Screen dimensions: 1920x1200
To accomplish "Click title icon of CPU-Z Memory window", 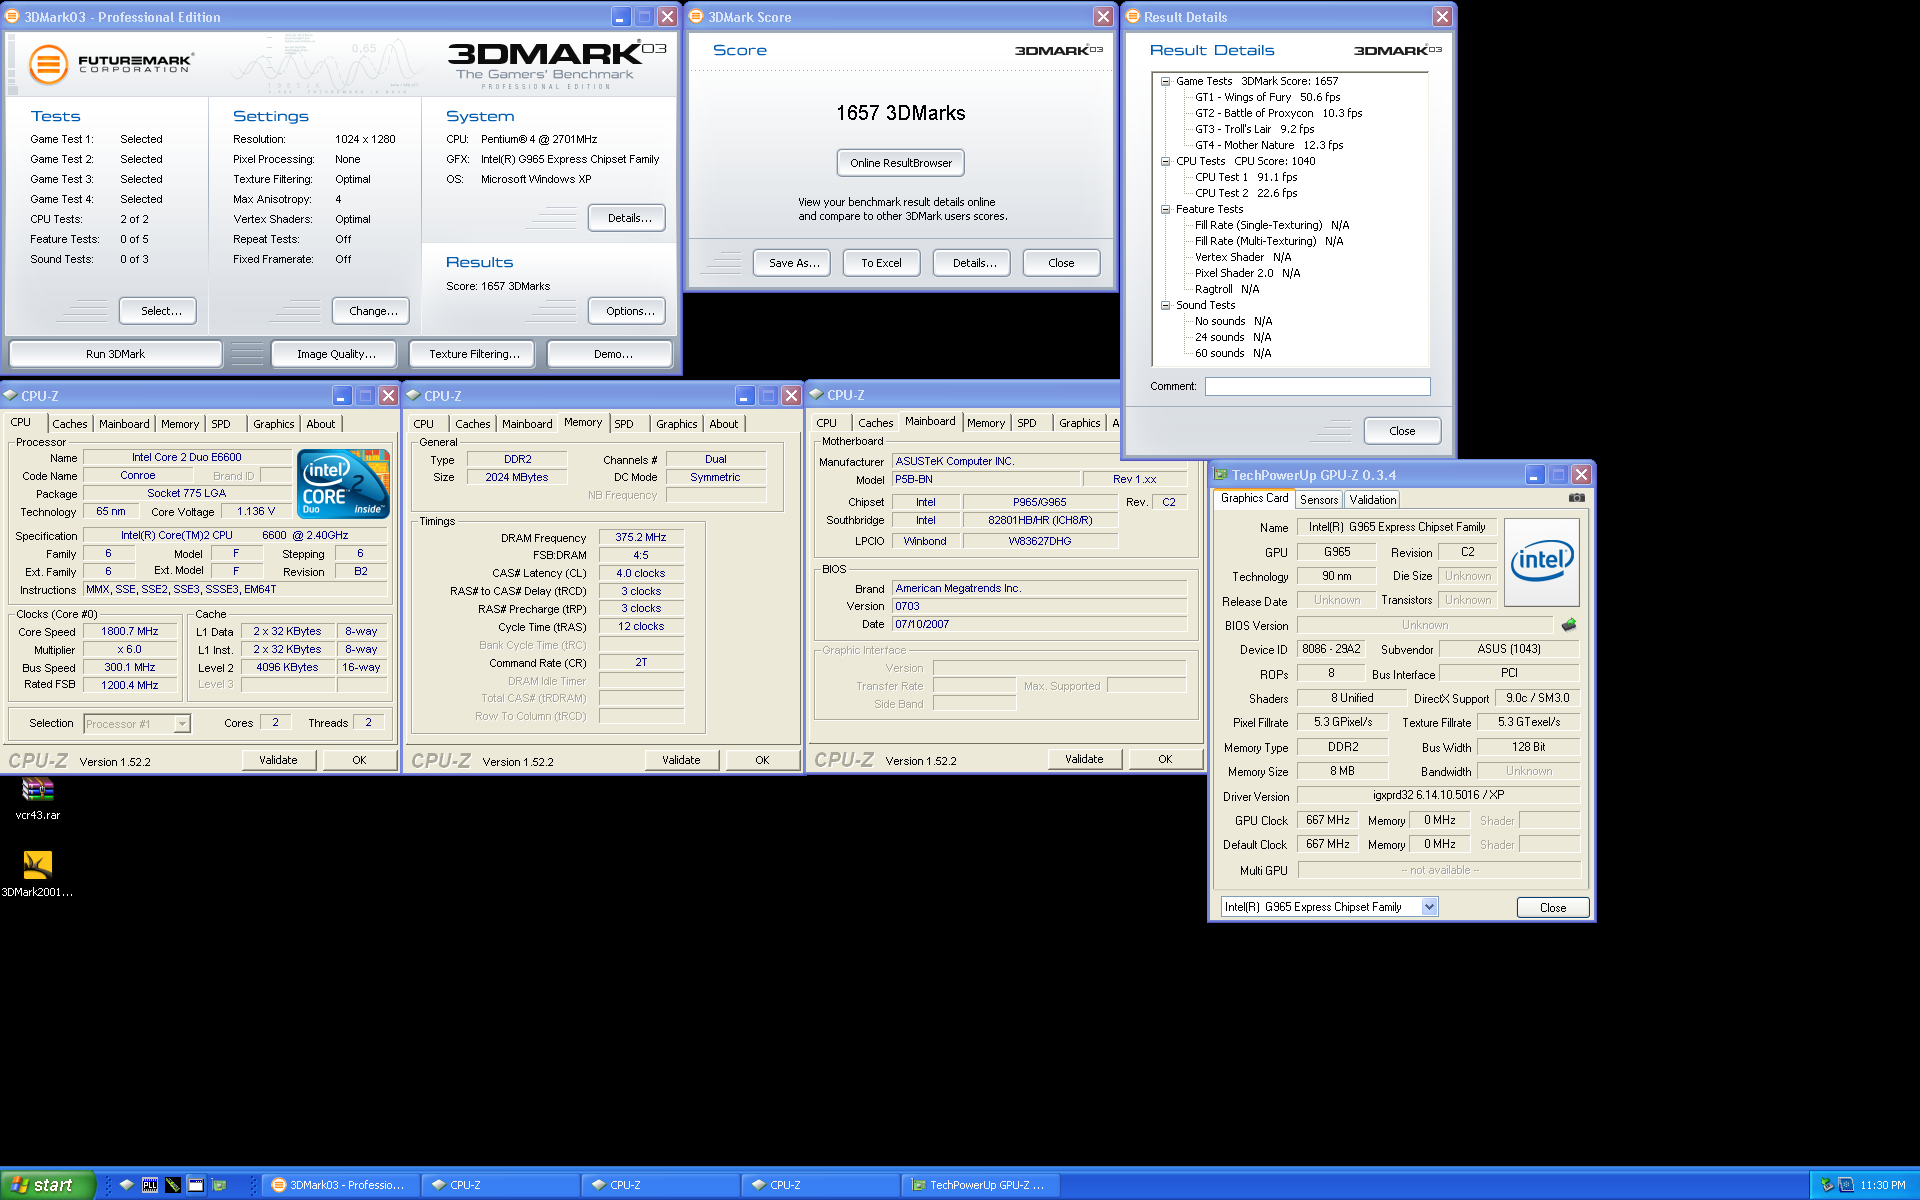I will pos(413,395).
